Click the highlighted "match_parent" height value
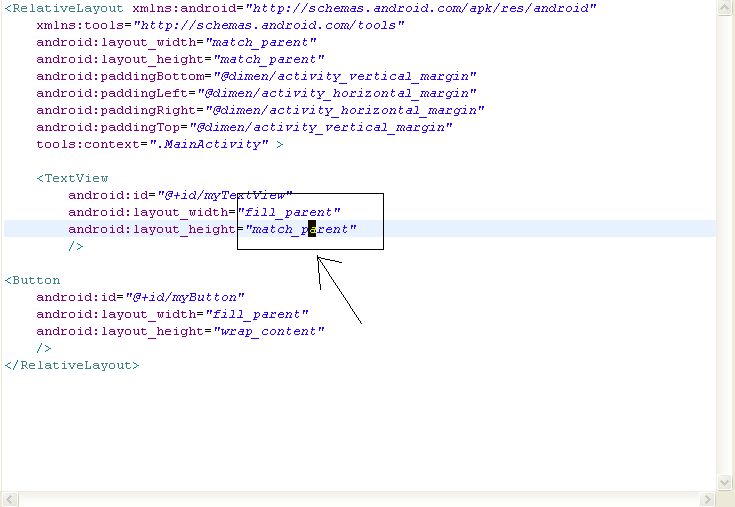Screen dimensions: 735x507 coord(301,229)
